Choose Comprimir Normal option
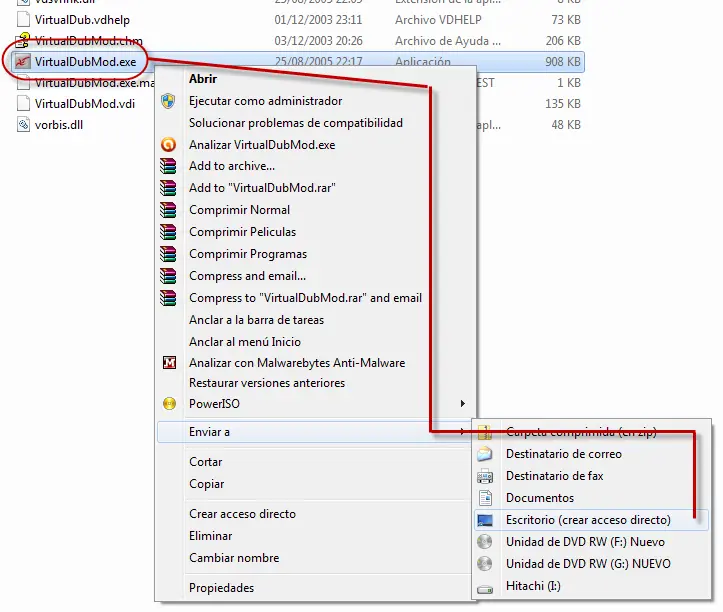This screenshot has width=723, height=612. tap(239, 210)
